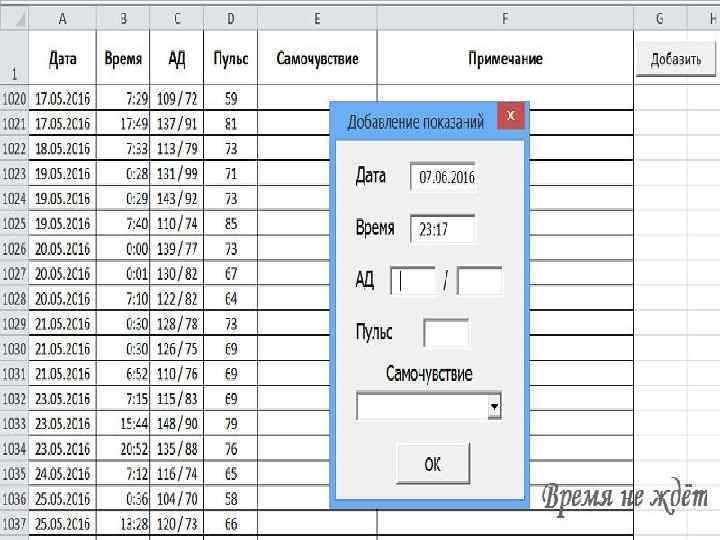Select the pressure cell 104 / 70
This screenshot has height=540, width=720.
point(177,499)
